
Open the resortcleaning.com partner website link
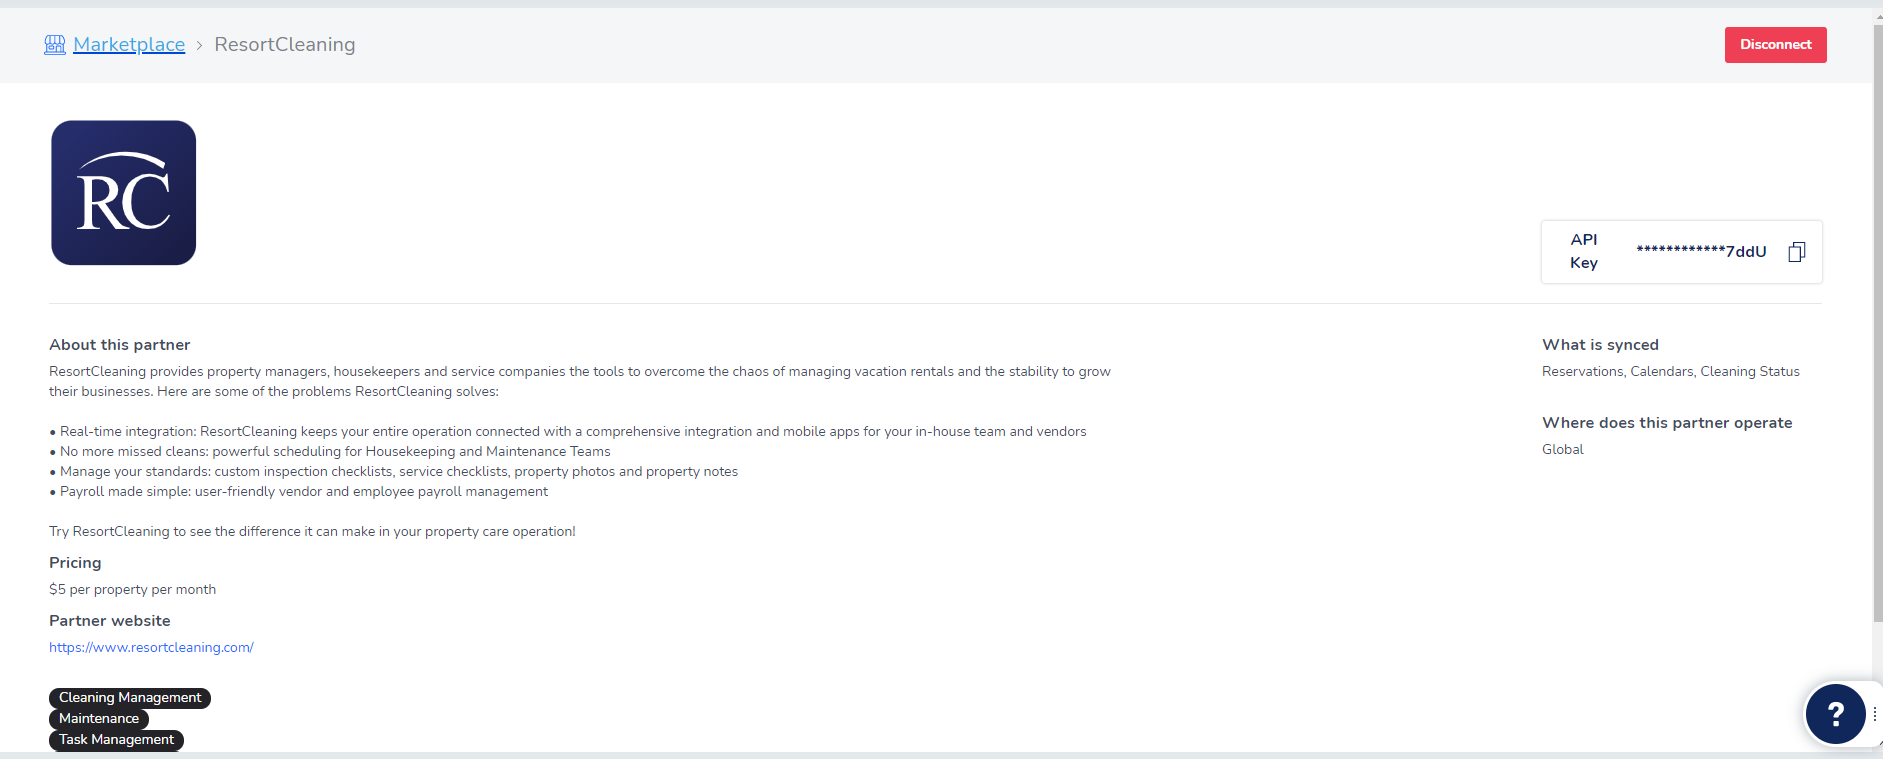pos(151,647)
